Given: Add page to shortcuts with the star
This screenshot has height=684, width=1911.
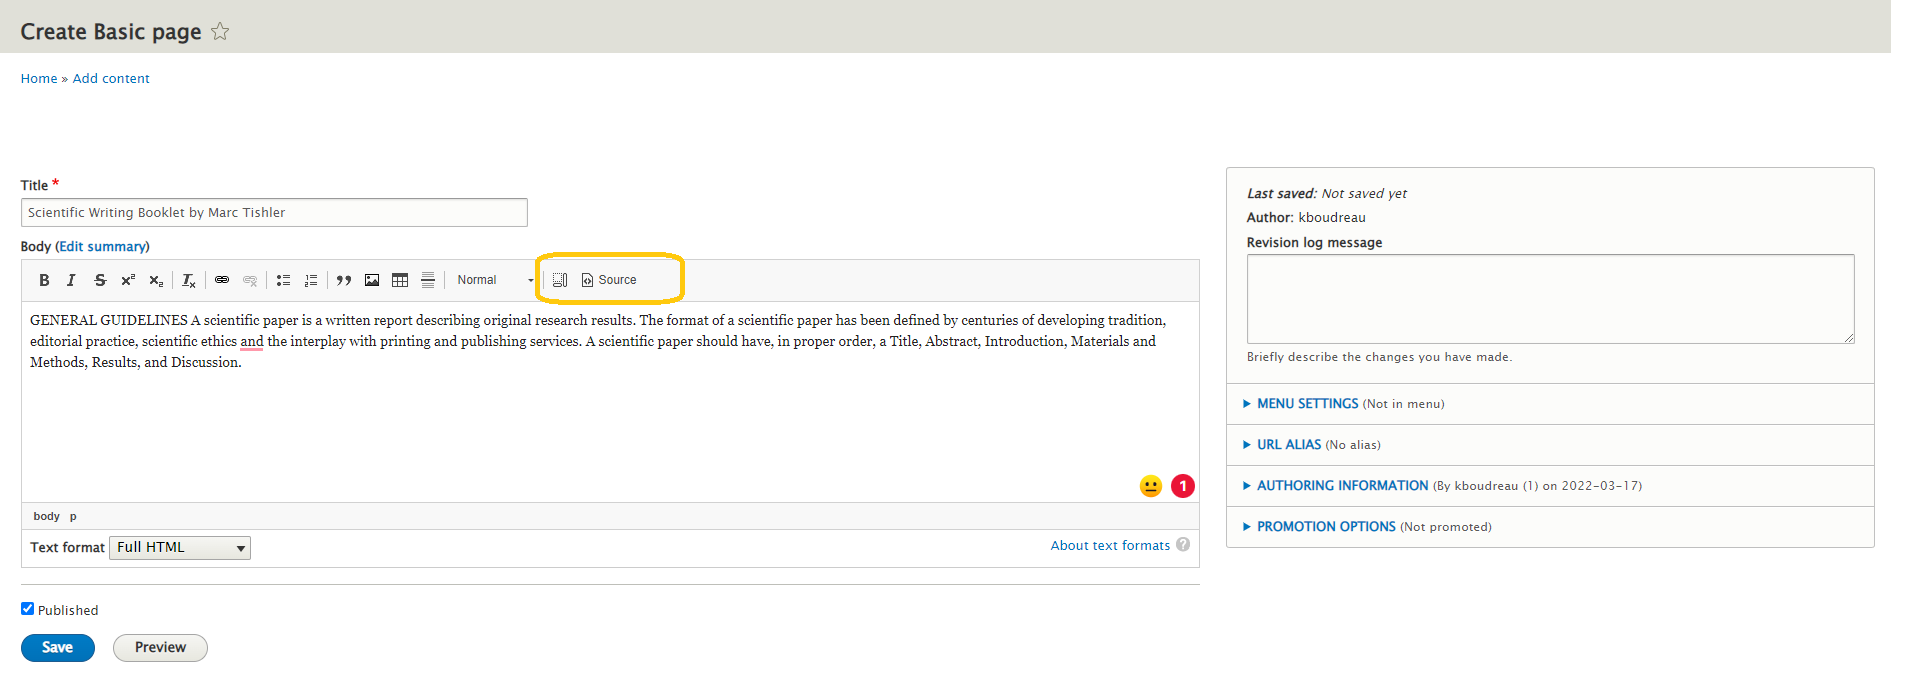Looking at the screenshot, I should (x=220, y=32).
